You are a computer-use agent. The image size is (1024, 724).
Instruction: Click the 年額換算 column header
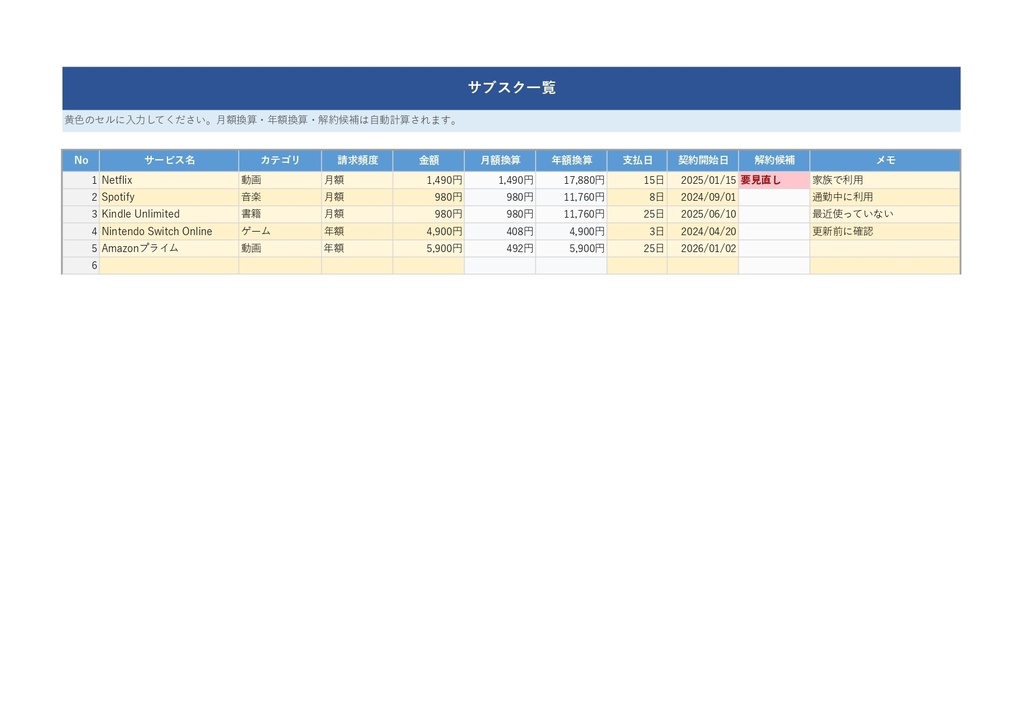pyautogui.click(x=571, y=160)
